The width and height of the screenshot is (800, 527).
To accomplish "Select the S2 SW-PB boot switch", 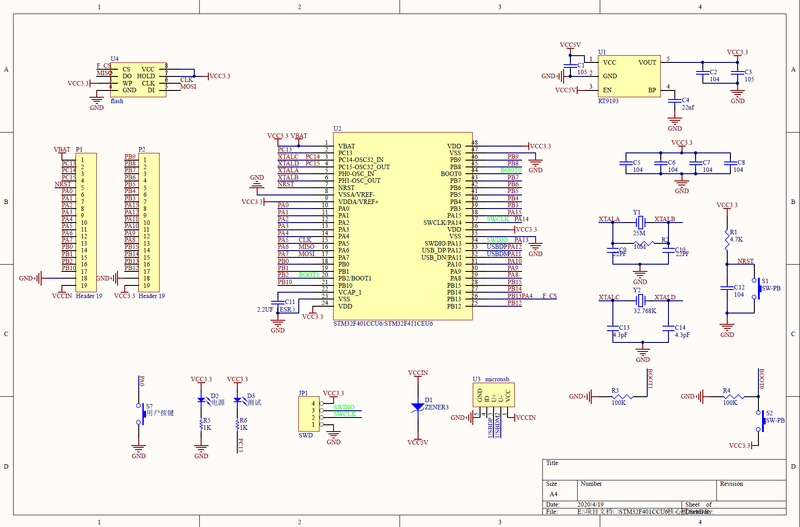I will [760, 420].
